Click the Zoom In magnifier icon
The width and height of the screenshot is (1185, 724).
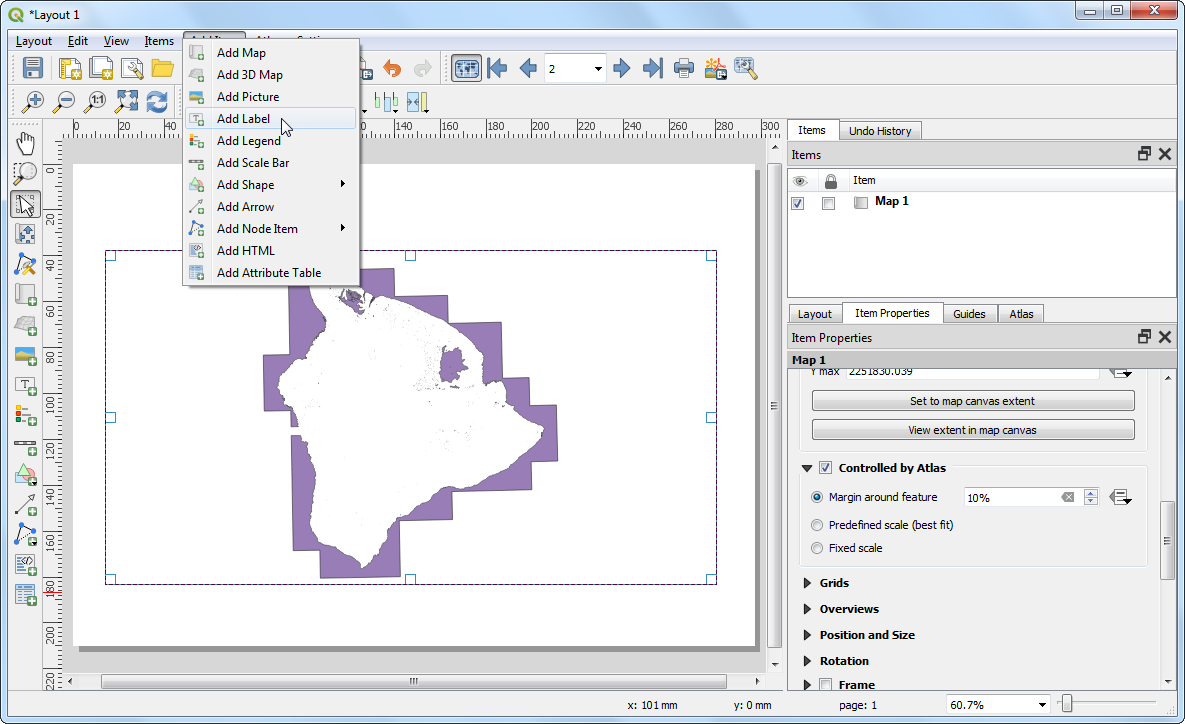click(x=33, y=101)
